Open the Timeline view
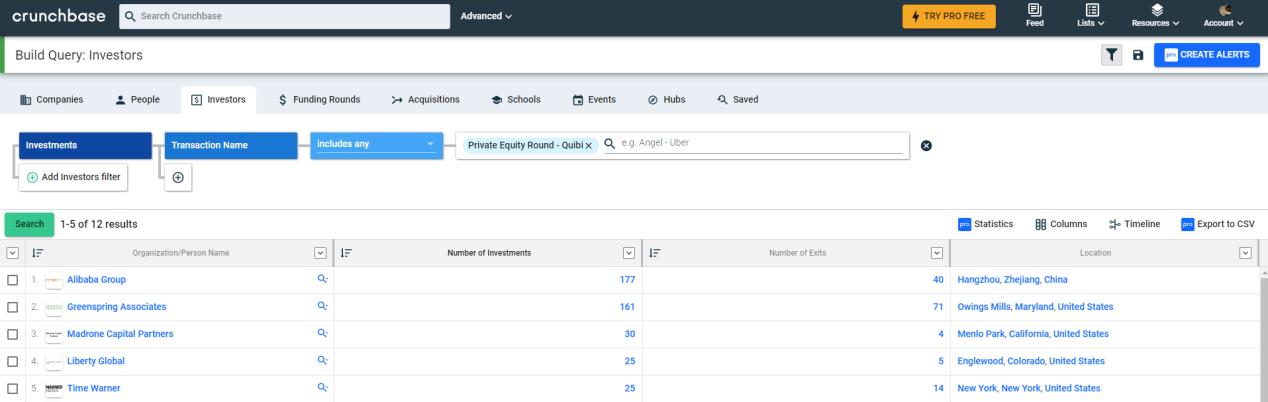This screenshot has height=402, width=1268. coord(1135,224)
